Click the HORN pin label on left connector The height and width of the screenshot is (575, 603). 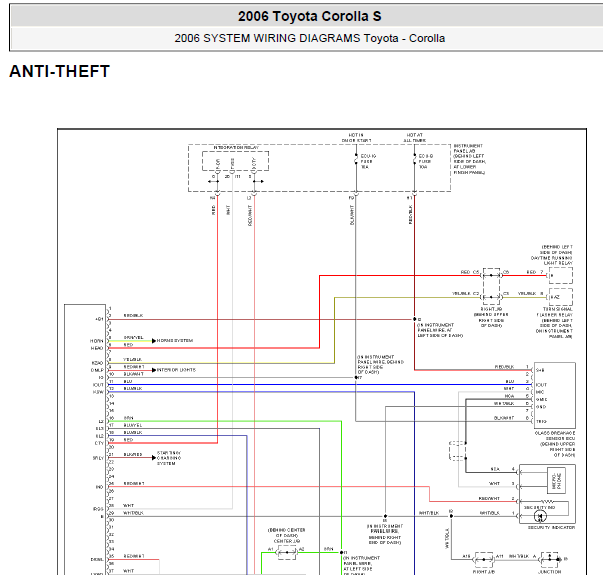[x=97, y=341]
